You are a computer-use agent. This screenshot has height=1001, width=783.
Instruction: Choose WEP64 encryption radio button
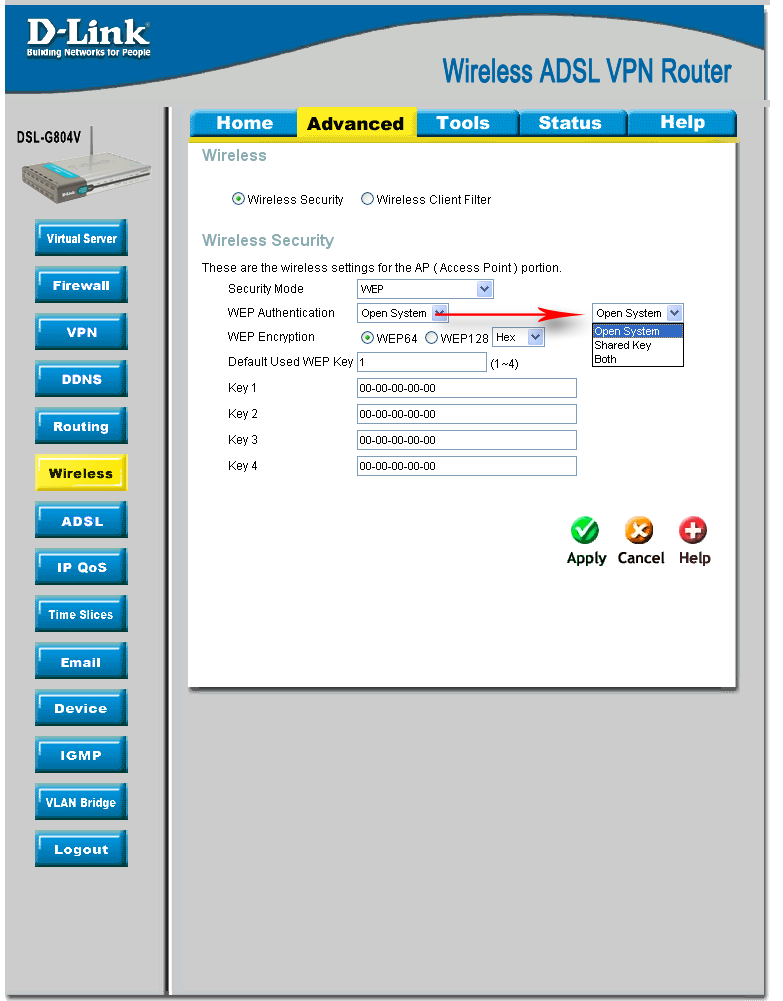coord(367,338)
